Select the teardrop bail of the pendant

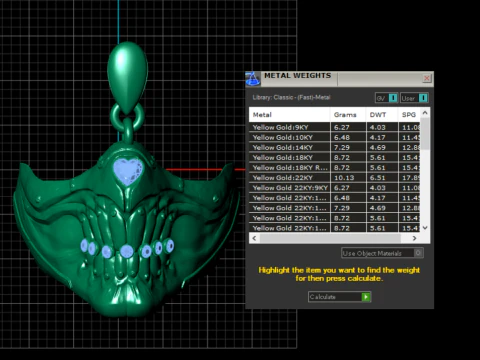pyautogui.click(x=127, y=77)
